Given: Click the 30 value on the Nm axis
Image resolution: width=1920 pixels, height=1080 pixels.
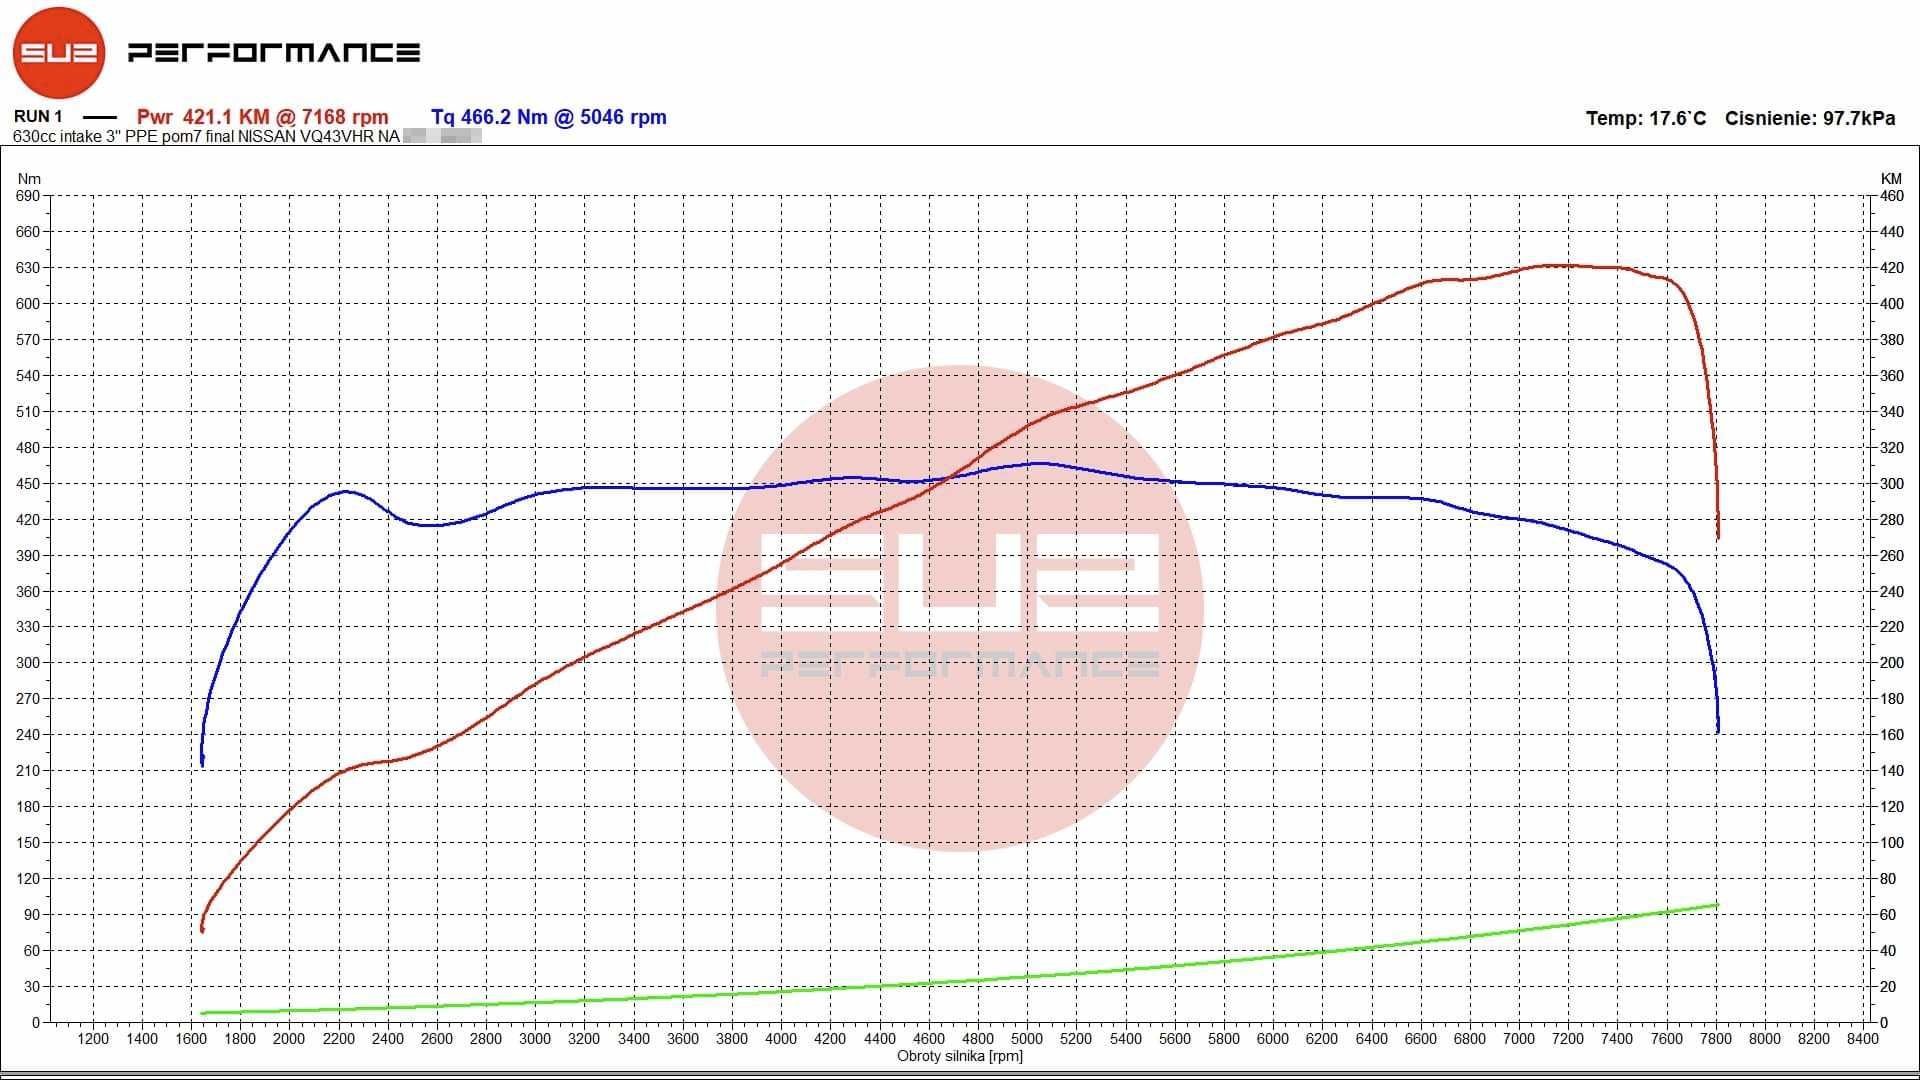Looking at the screenshot, I should pyautogui.click(x=31, y=987).
